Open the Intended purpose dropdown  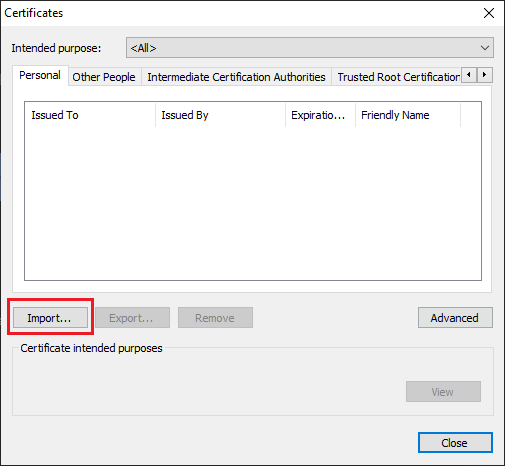pos(310,48)
